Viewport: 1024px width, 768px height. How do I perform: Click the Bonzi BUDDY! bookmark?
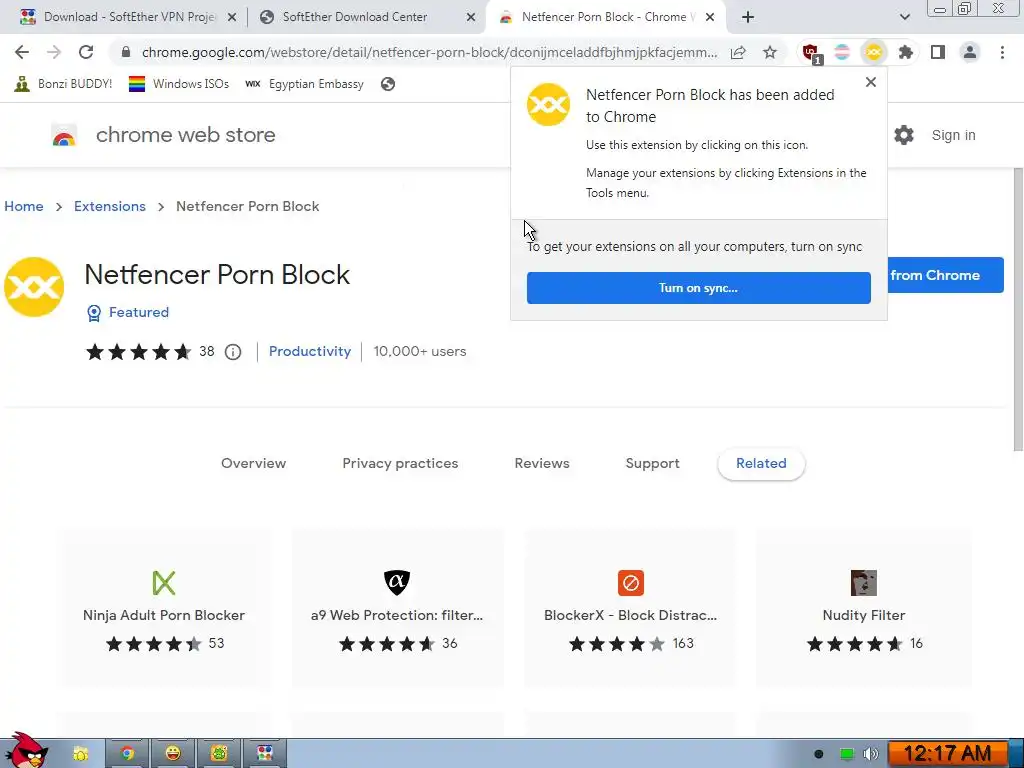(63, 84)
